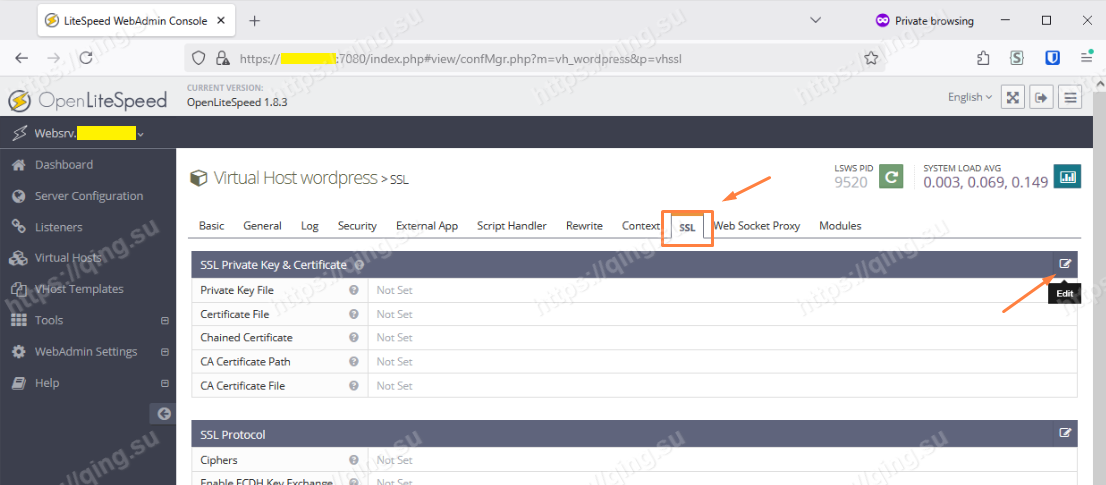Screen dimensions: 1106x485
Task: Close the LiteSpeed WebAdmin Console tab
Action: point(221,21)
